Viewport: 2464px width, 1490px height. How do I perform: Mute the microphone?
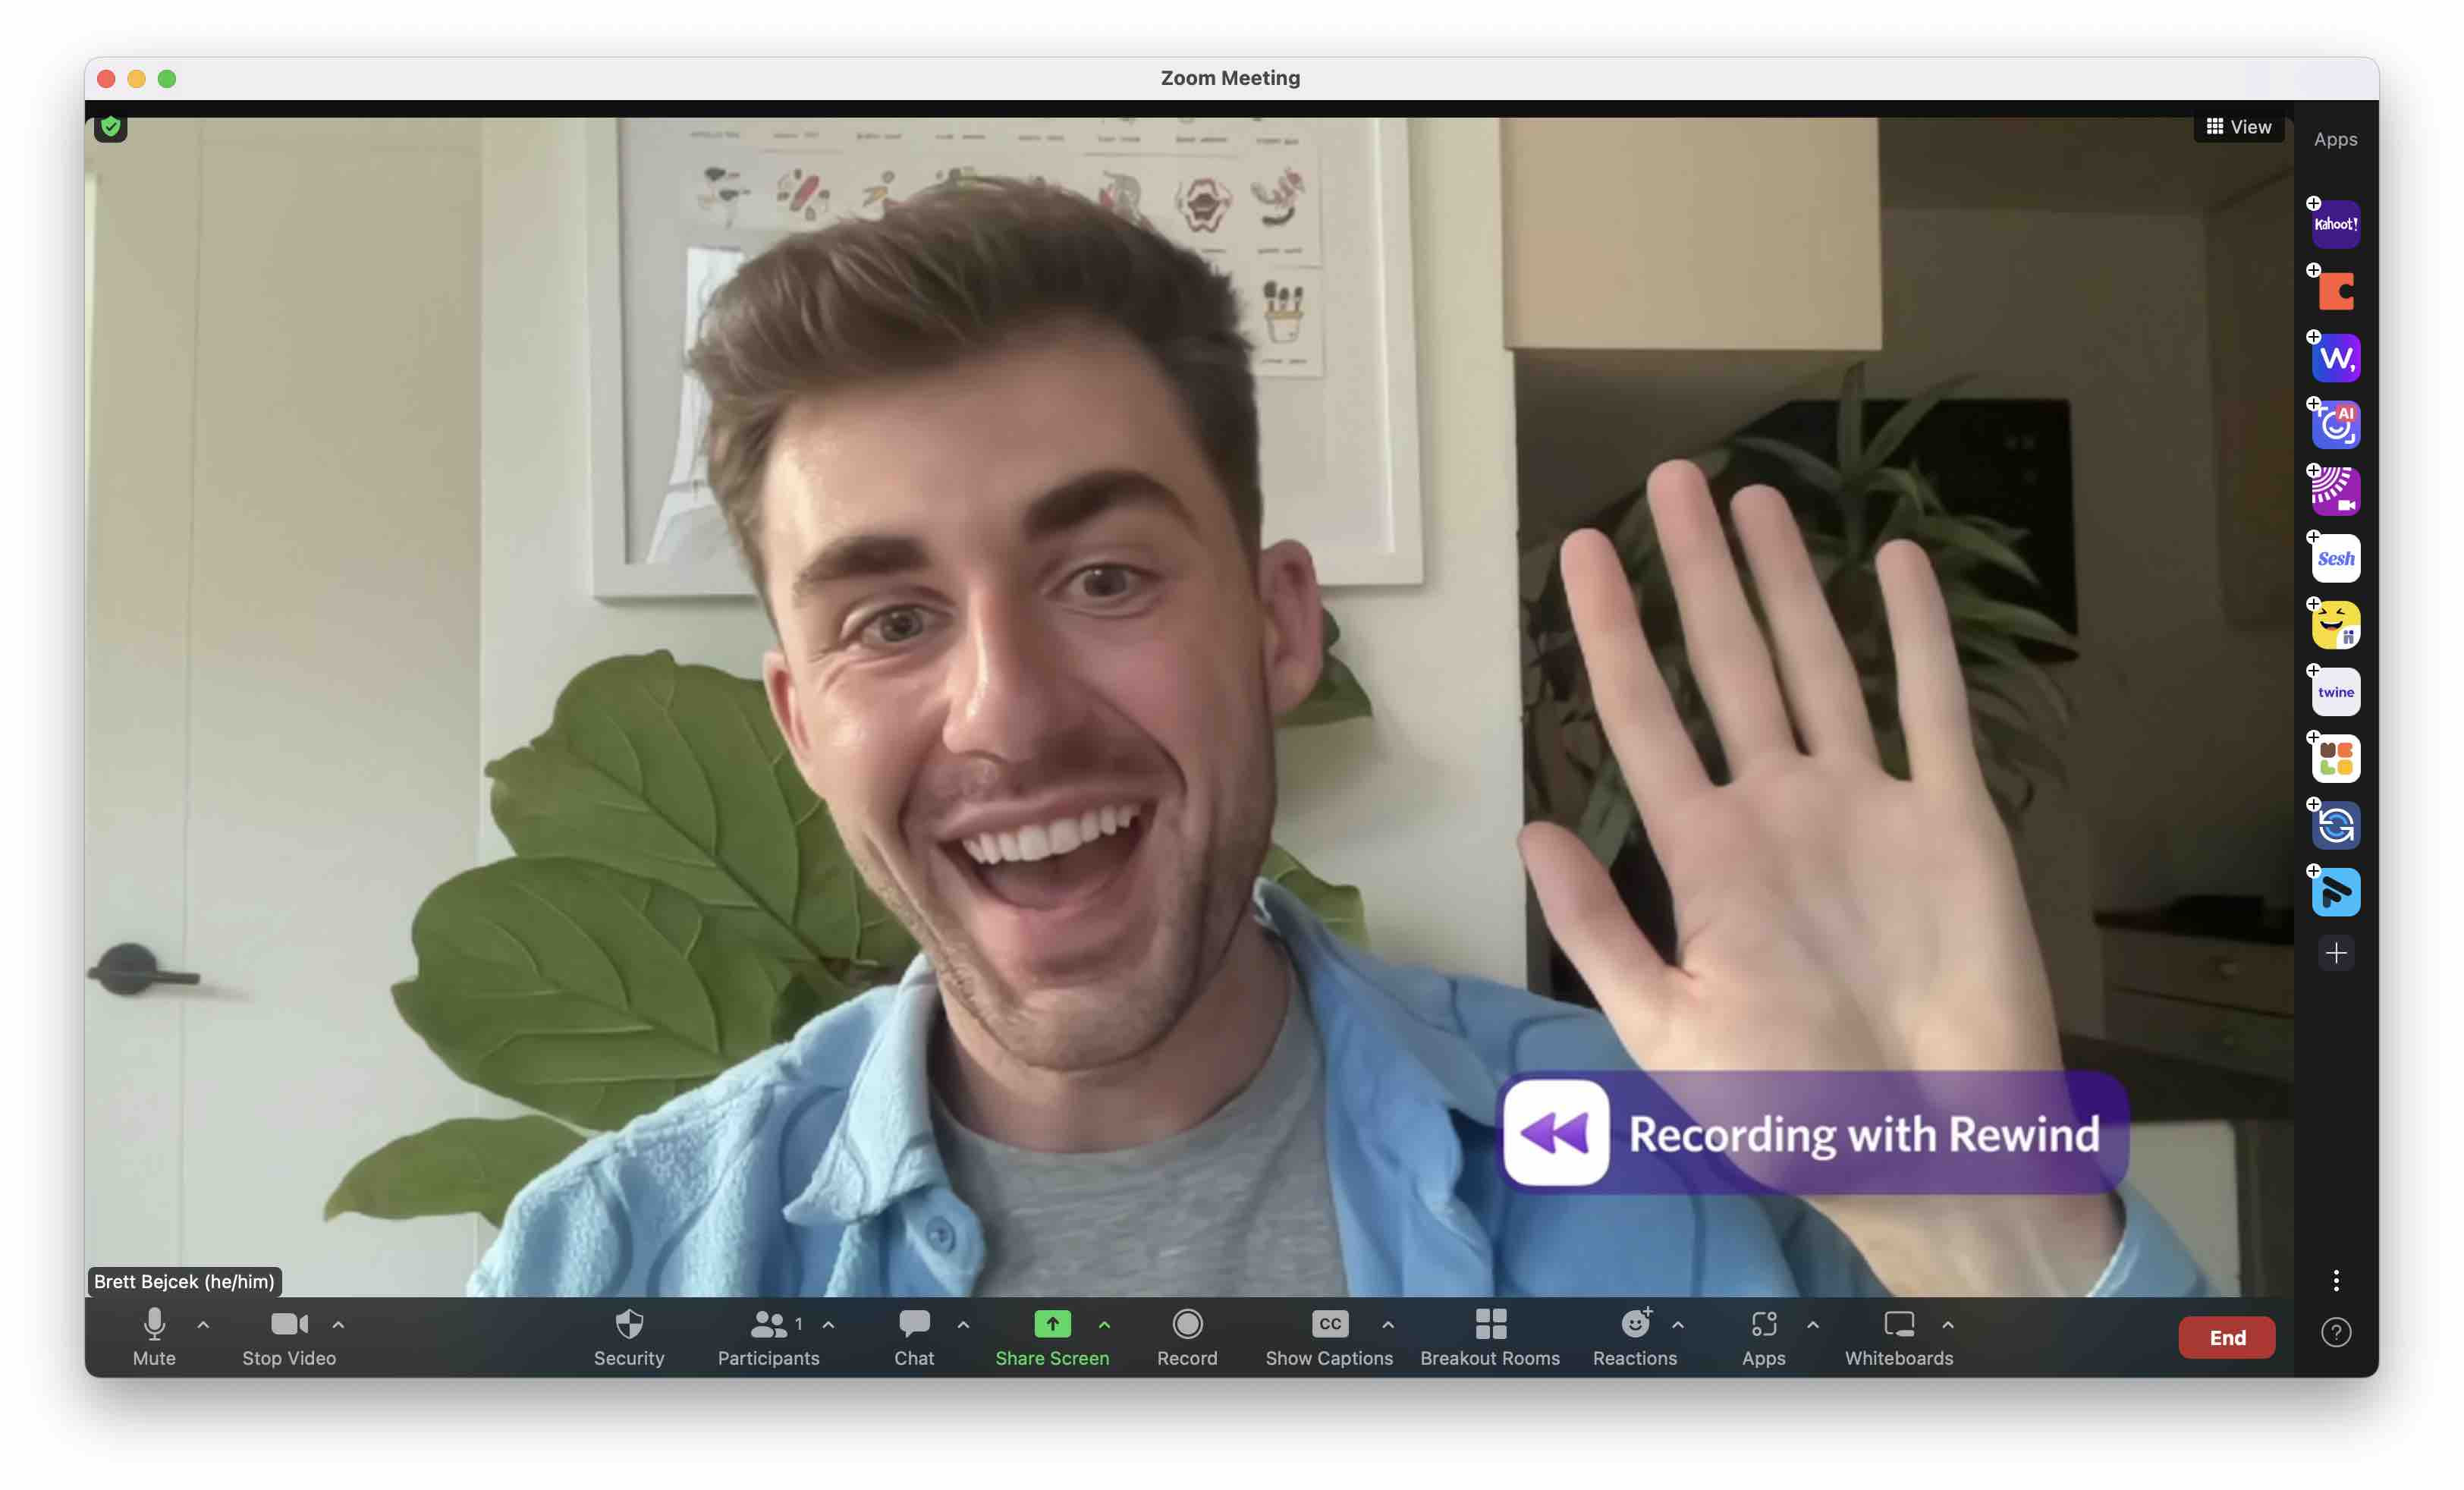coord(154,1335)
